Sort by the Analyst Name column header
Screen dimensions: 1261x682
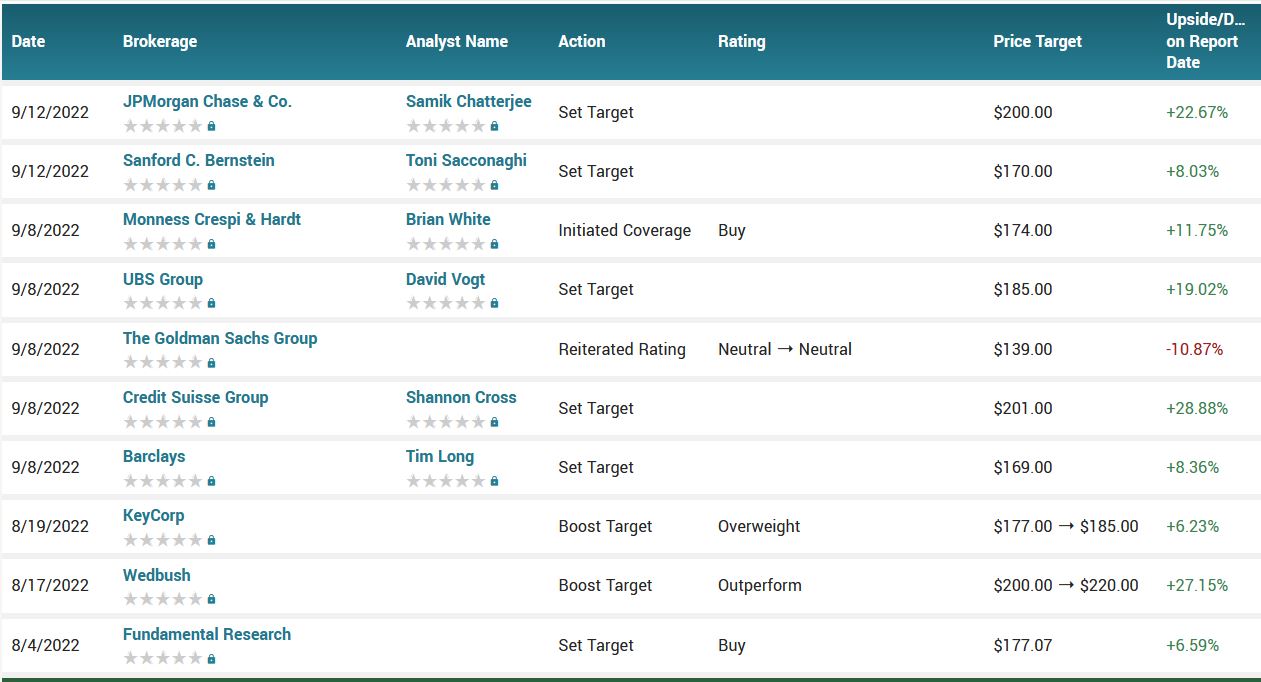457,42
